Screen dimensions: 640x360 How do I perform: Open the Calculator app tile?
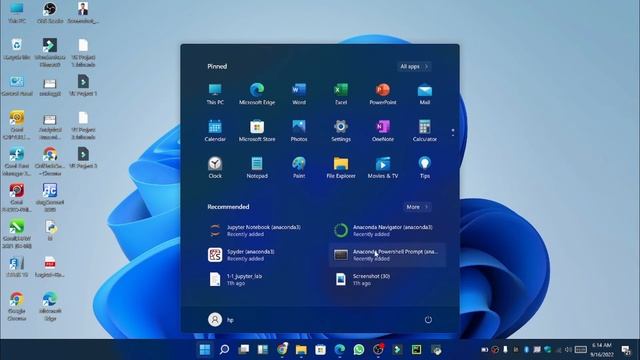tap(424, 131)
